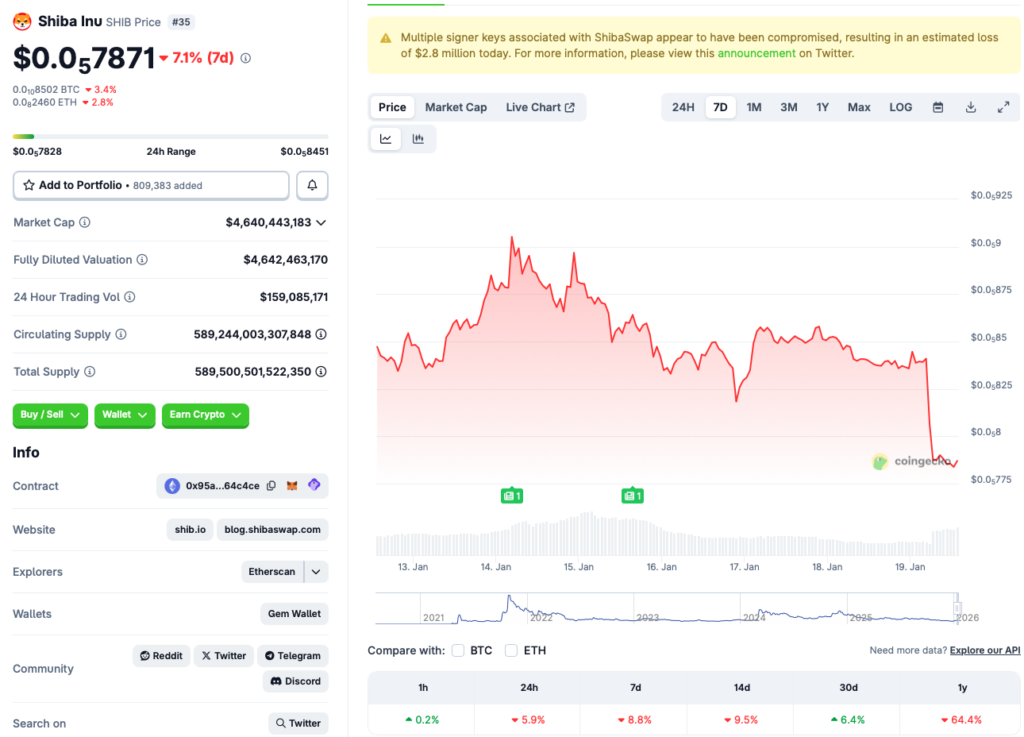Add contract to MetaMask via fox icon

pos(291,485)
